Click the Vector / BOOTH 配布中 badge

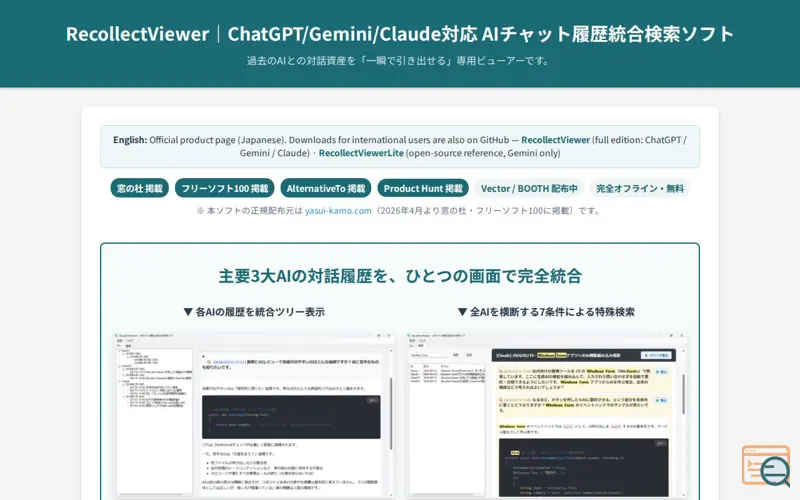click(x=529, y=188)
